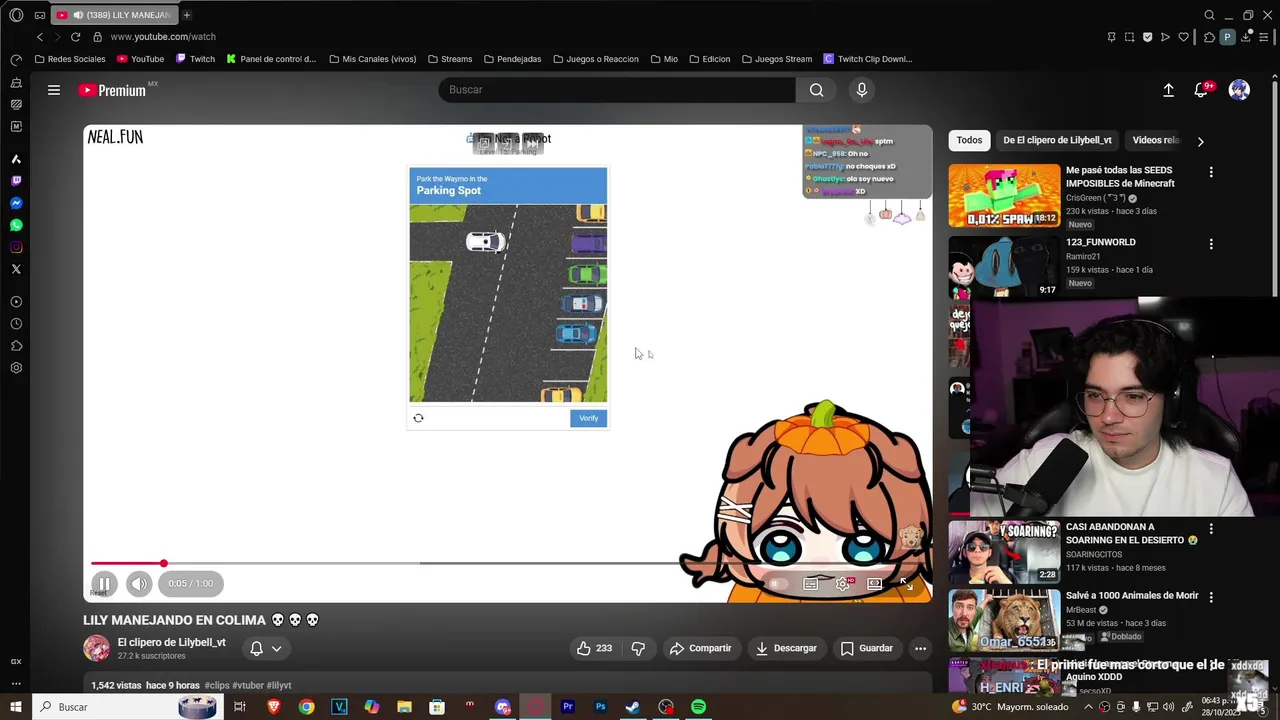Click the Descargar download button
The width and height of the screenshot is (1280, 720).
(786, 648)
